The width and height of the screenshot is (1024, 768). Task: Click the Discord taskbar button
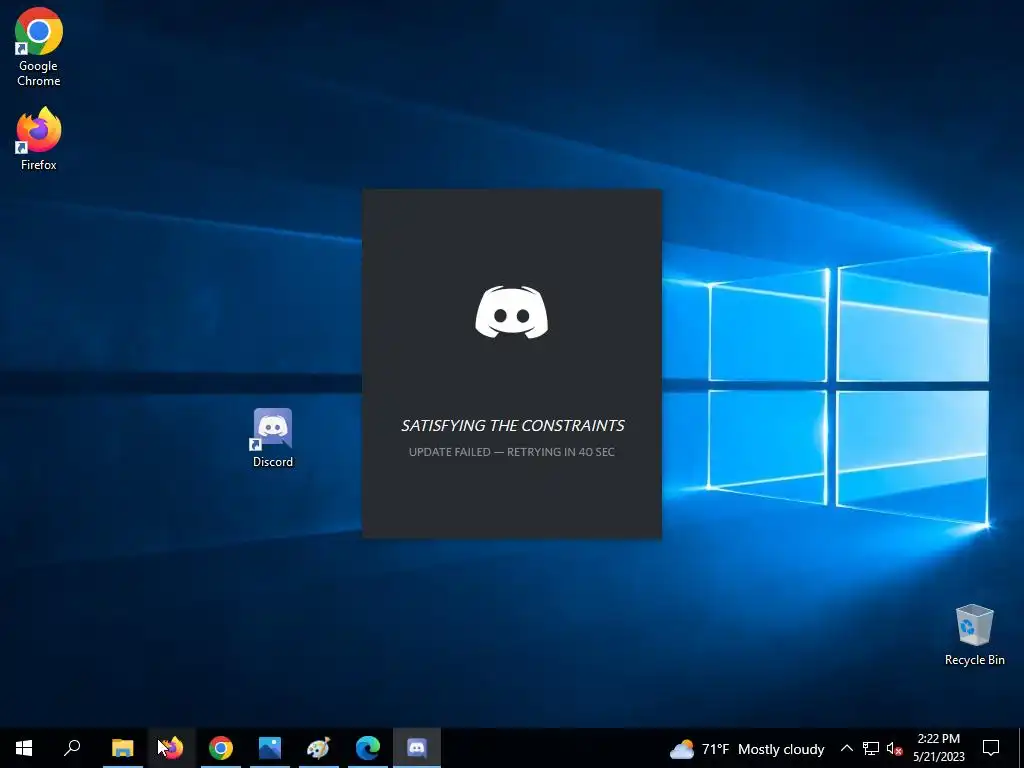[x=417, y=748]
